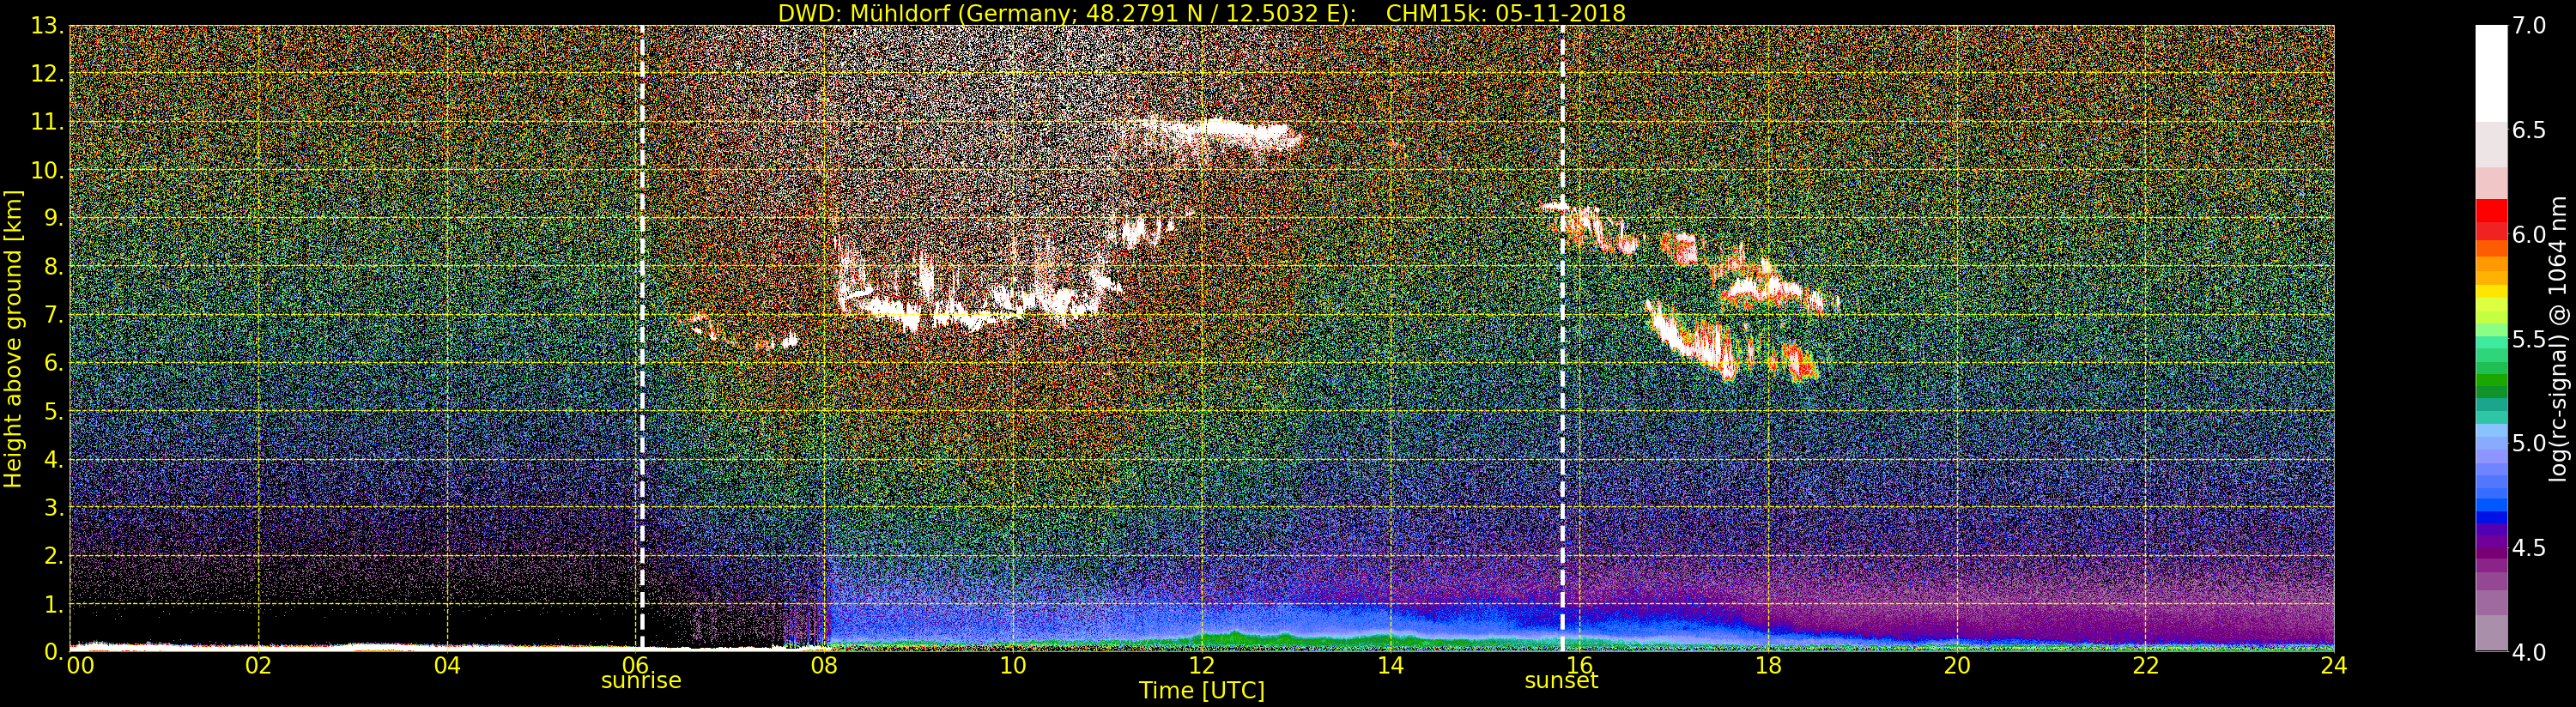Click the time axis tick label 24
The height and width of the screenshot is (707, 2576).
tap(2334, 665)
